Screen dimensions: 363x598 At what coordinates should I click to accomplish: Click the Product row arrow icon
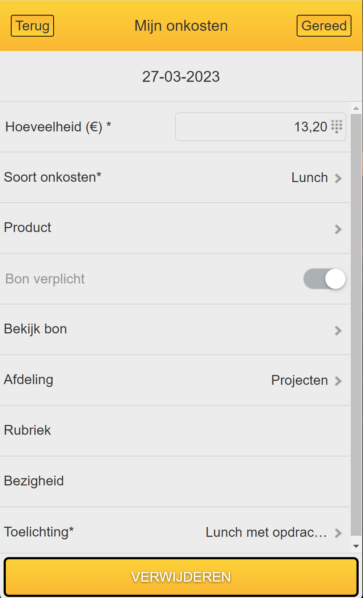pos(338,229)
